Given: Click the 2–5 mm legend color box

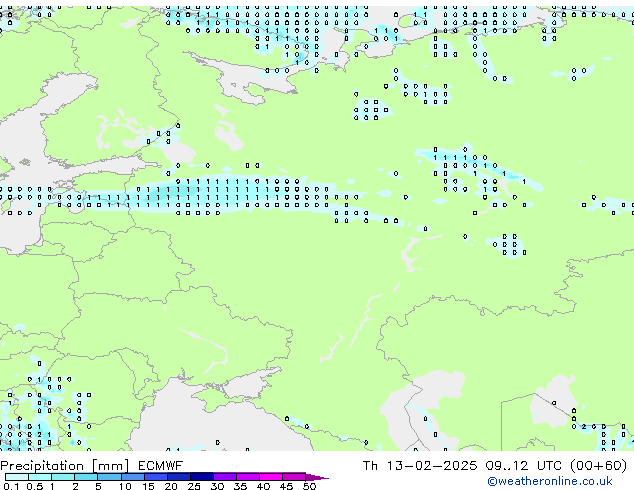Looking at the screenshot, I should 86,477.
